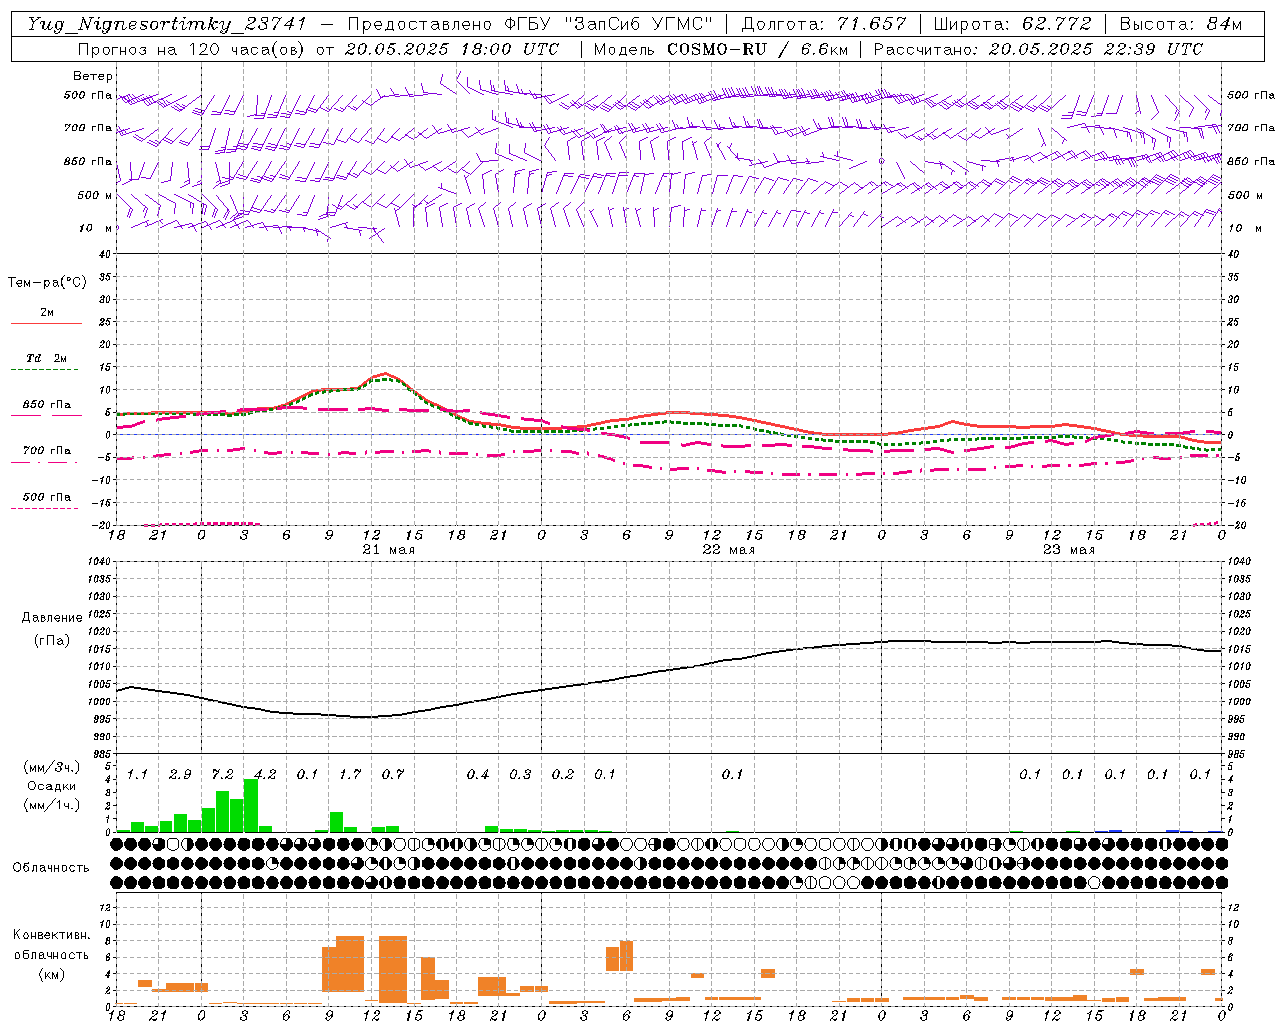Screen dimensions: 1280x1024
Task: Select the 4.2 three-hour precipitation value
Action: tap(265, 775)
